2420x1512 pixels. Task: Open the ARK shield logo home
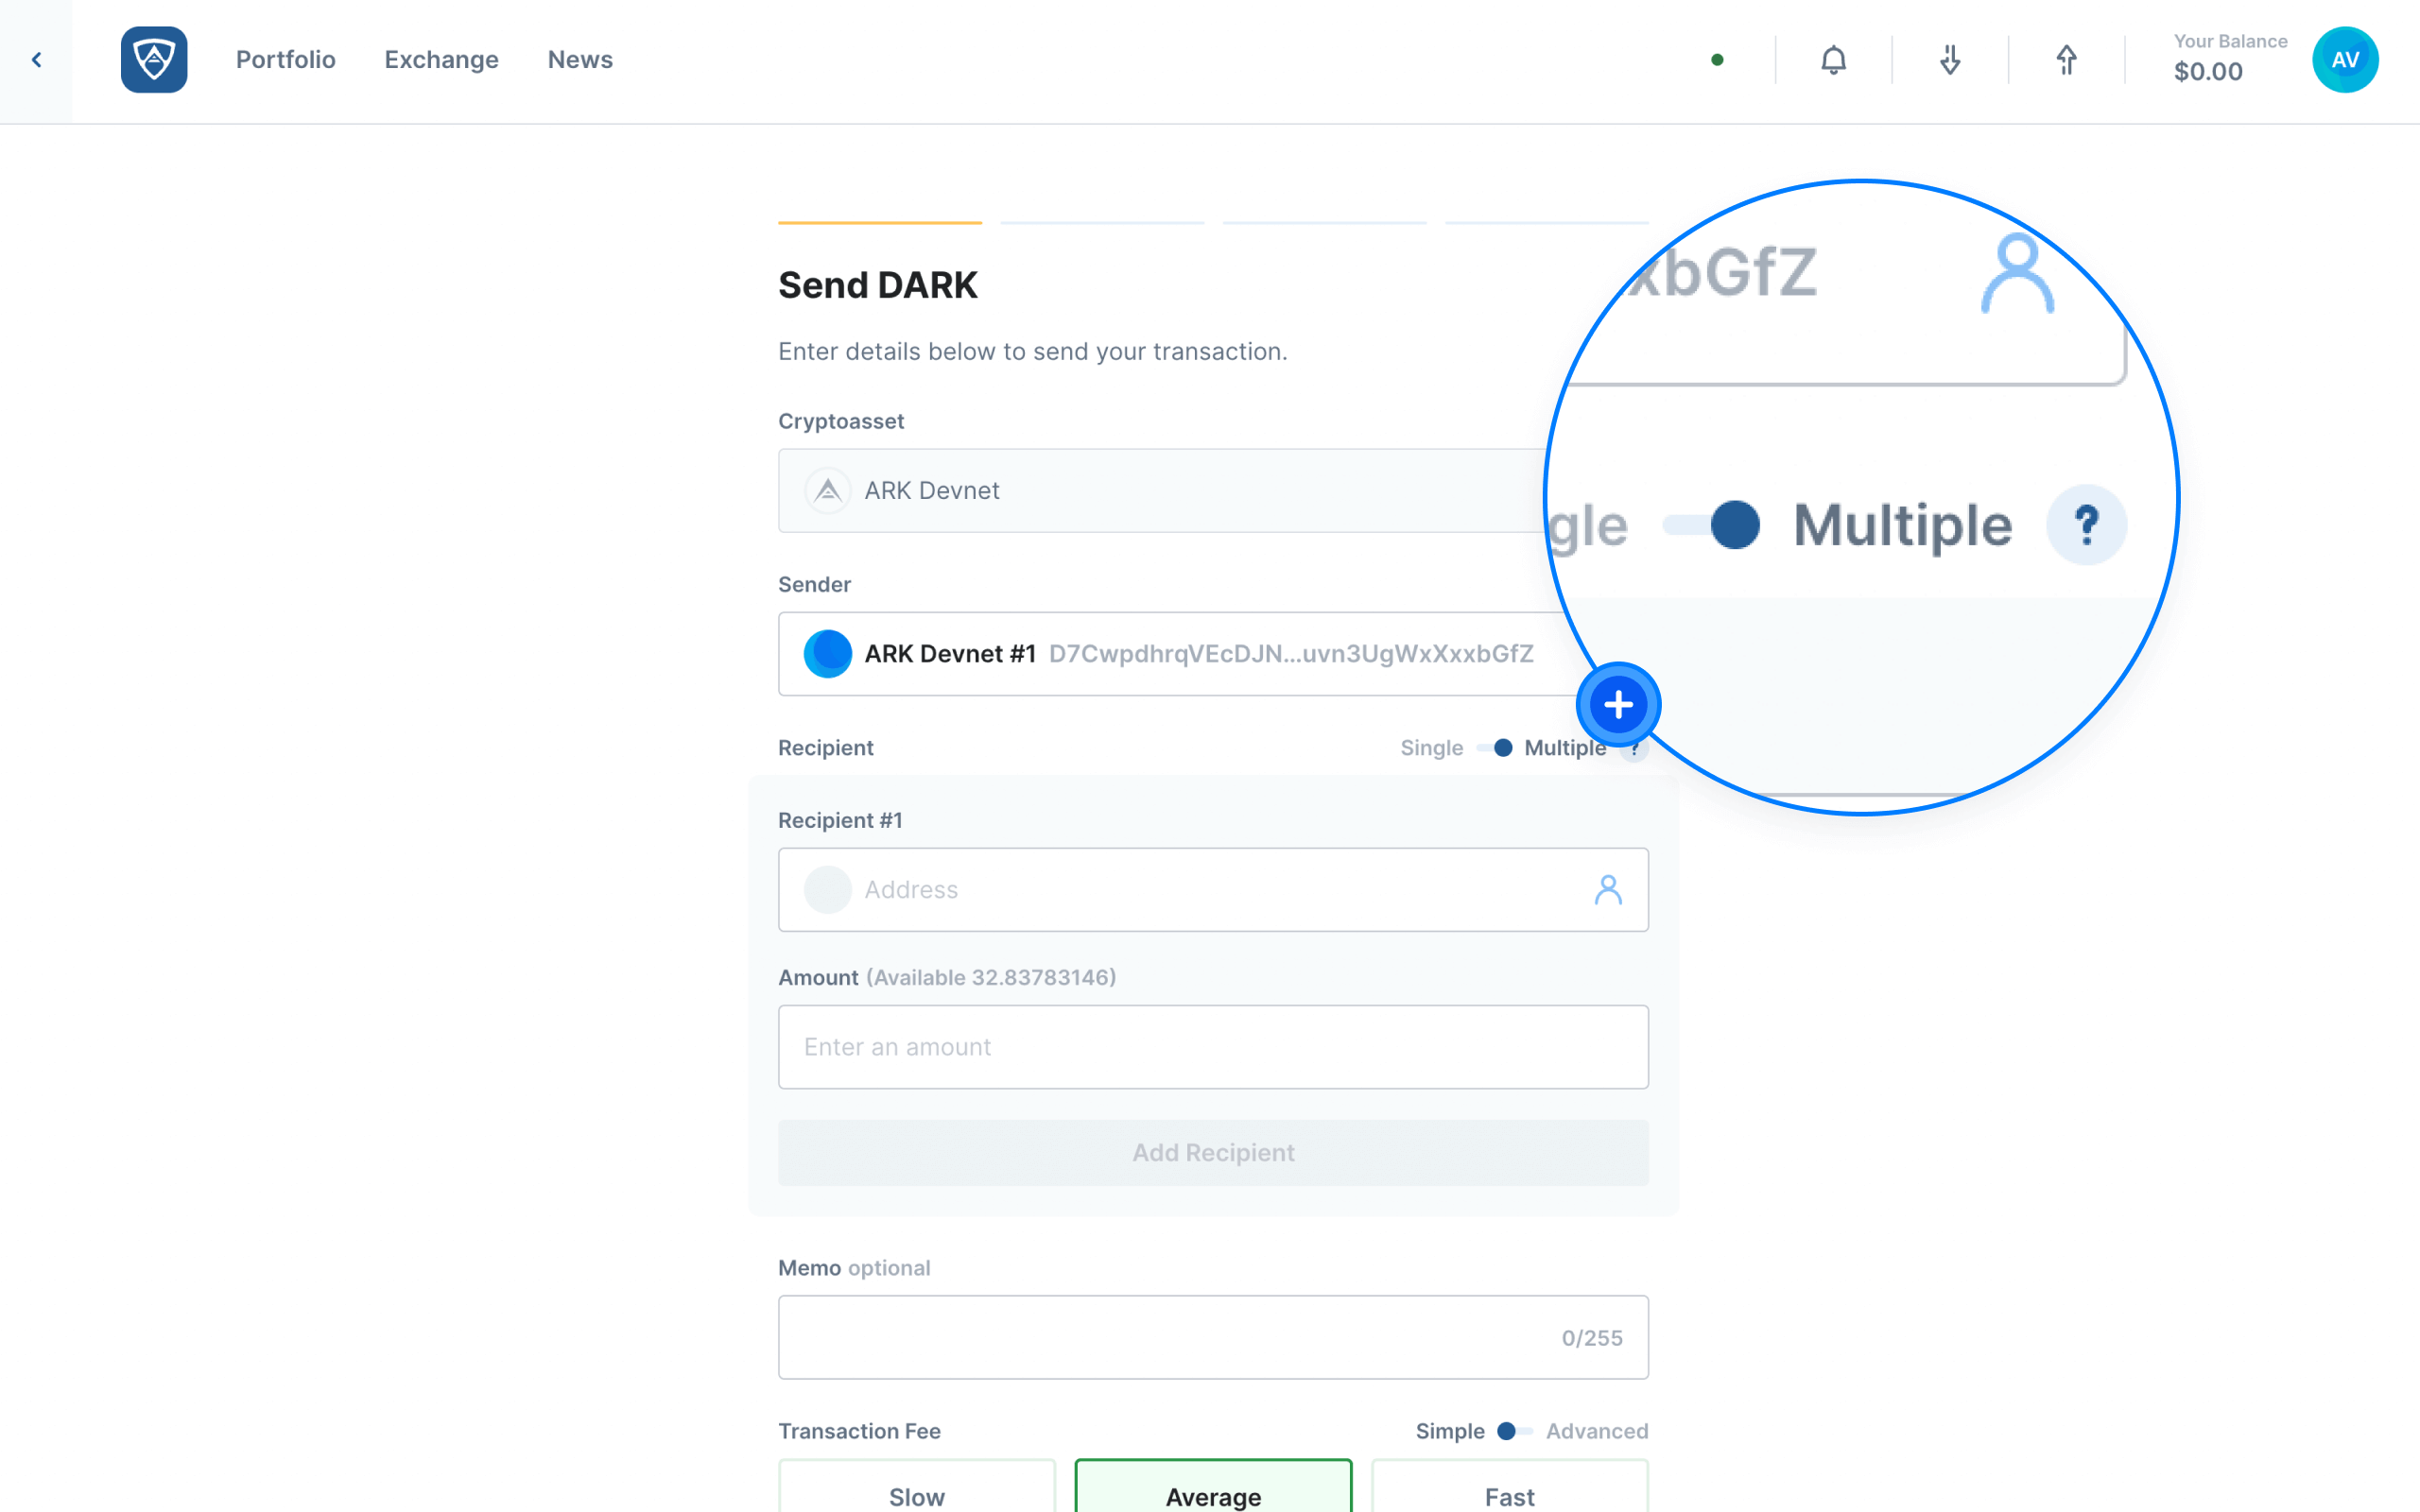[154, 60]
